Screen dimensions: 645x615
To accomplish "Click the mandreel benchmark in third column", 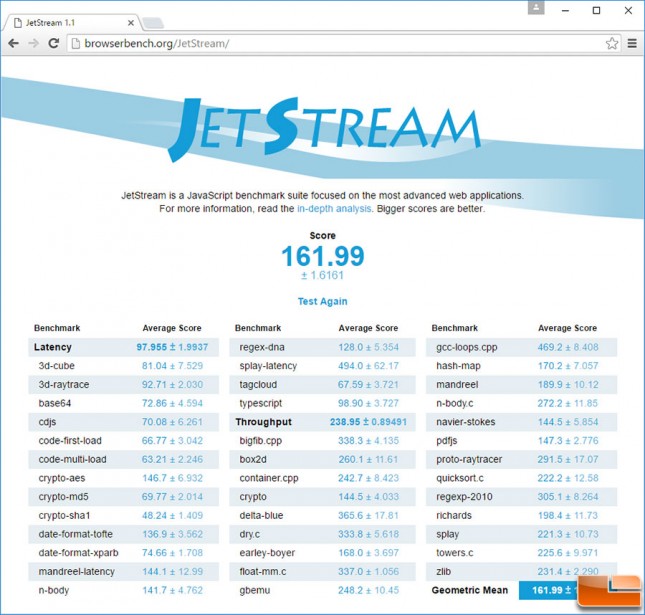I will 457,385.
